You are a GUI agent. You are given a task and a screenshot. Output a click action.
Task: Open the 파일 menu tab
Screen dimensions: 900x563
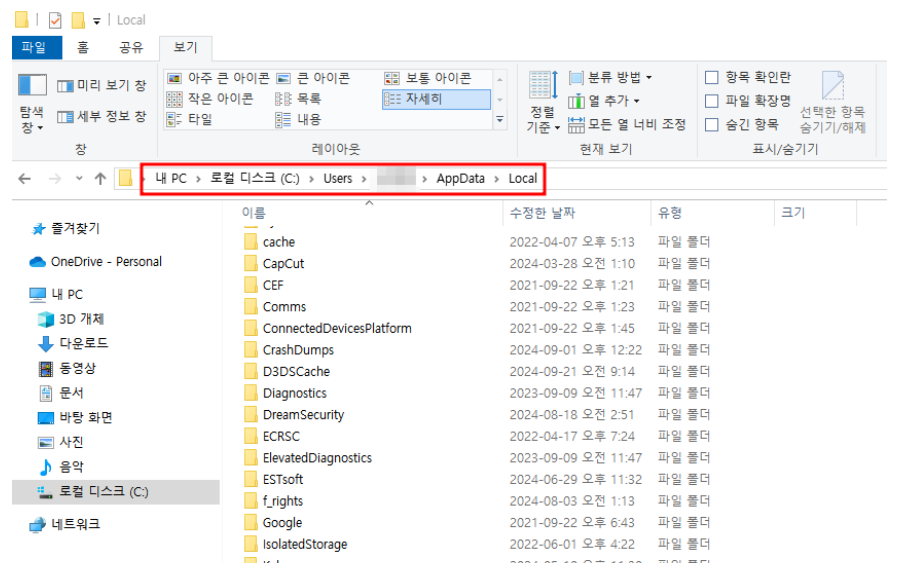tap(34, 47)
